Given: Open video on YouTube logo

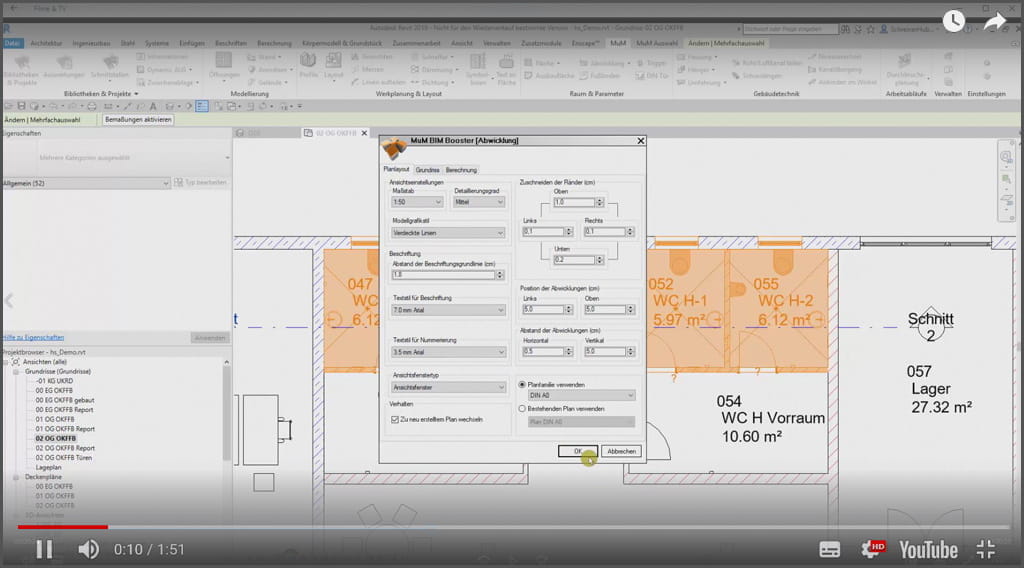Looking at the screenshot, I should [x=927, y=548].
